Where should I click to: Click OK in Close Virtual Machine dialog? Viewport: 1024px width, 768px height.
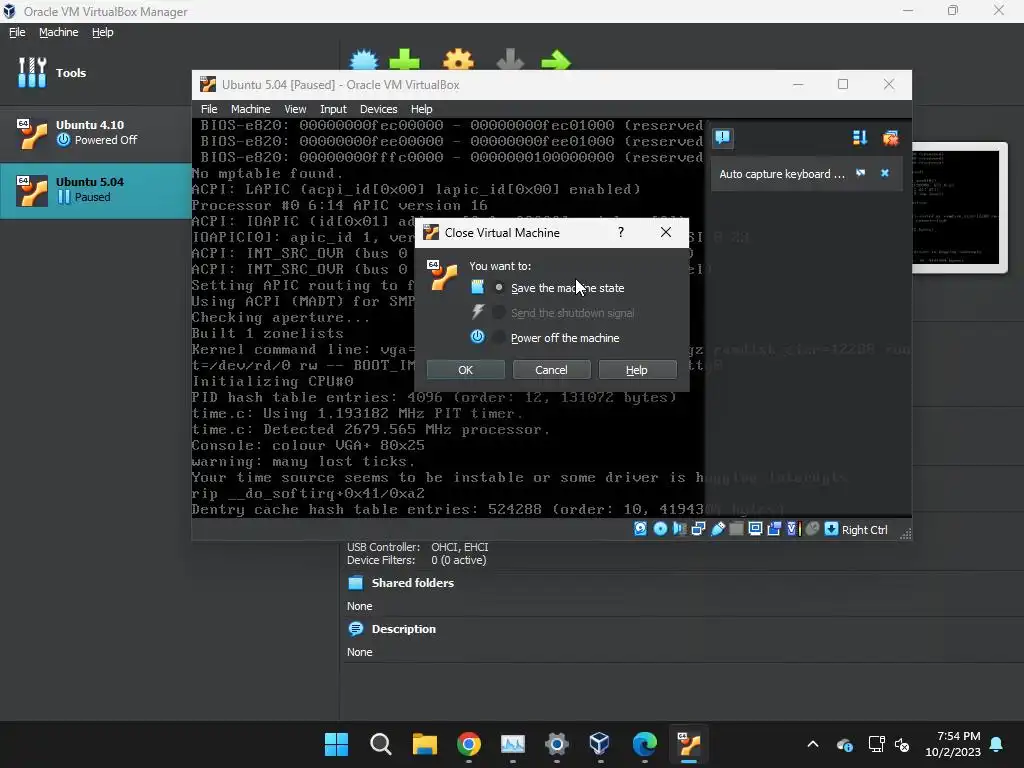466,370
